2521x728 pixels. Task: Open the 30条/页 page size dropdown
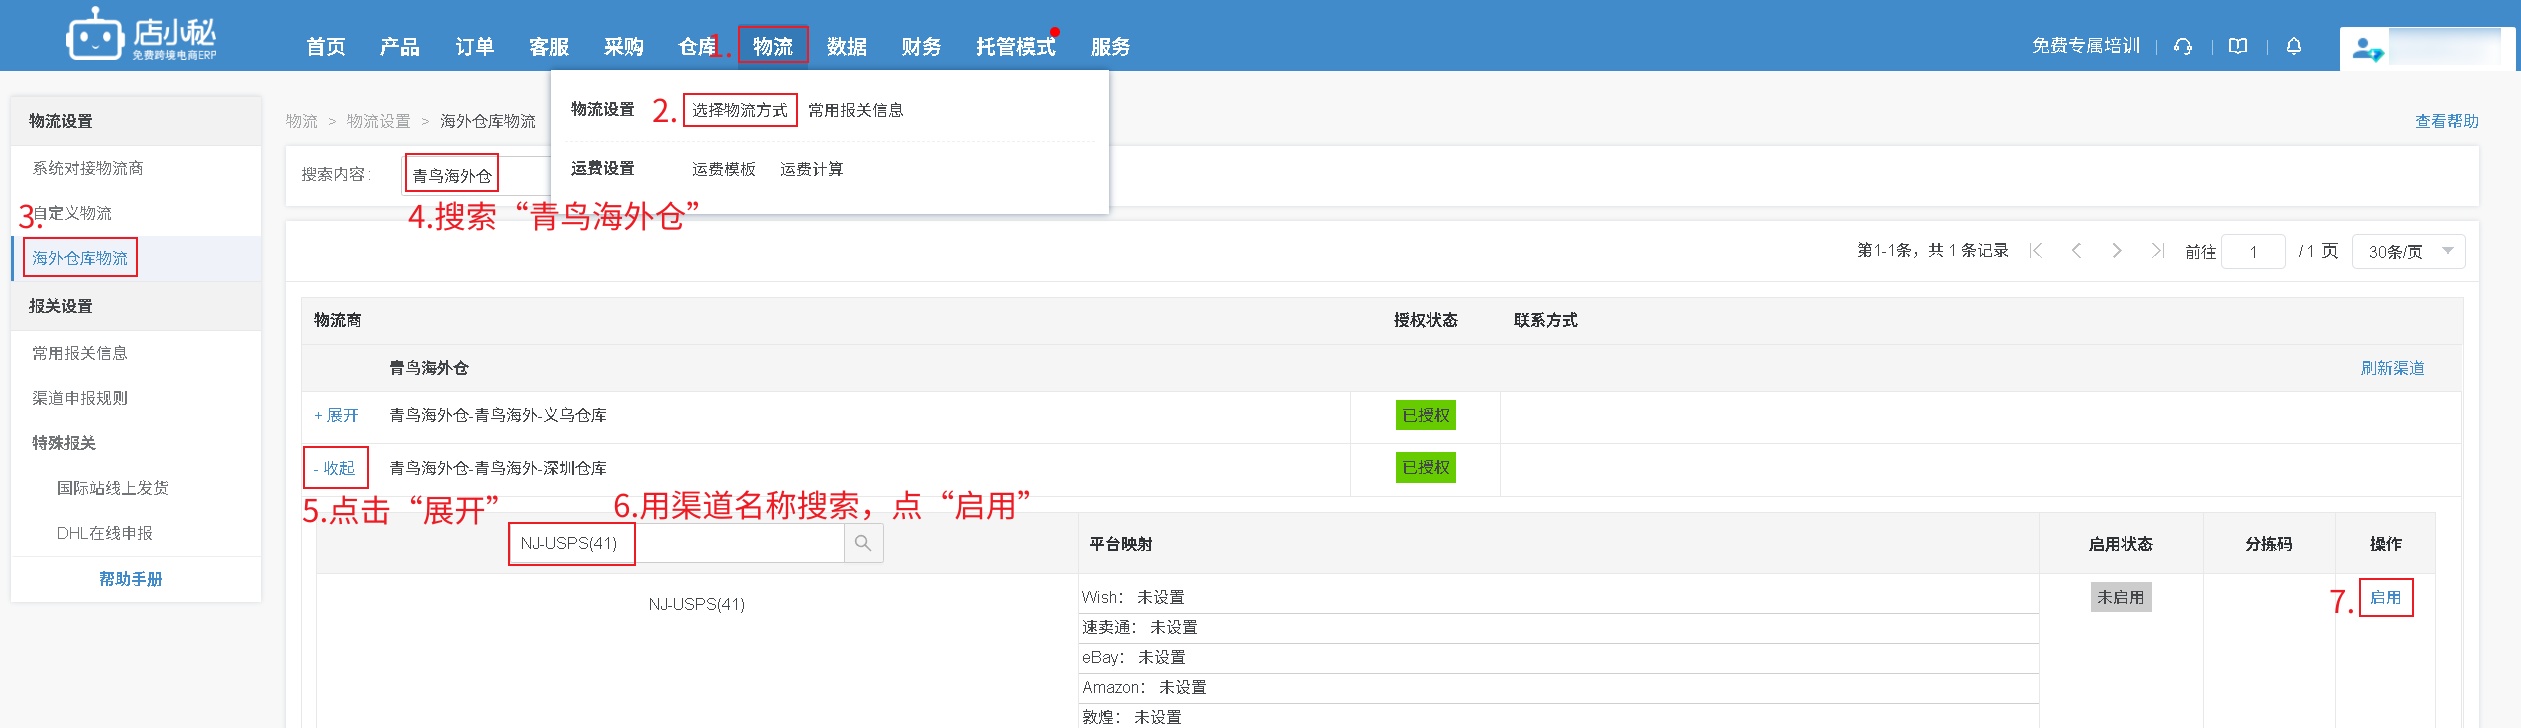click(2408, 252)
